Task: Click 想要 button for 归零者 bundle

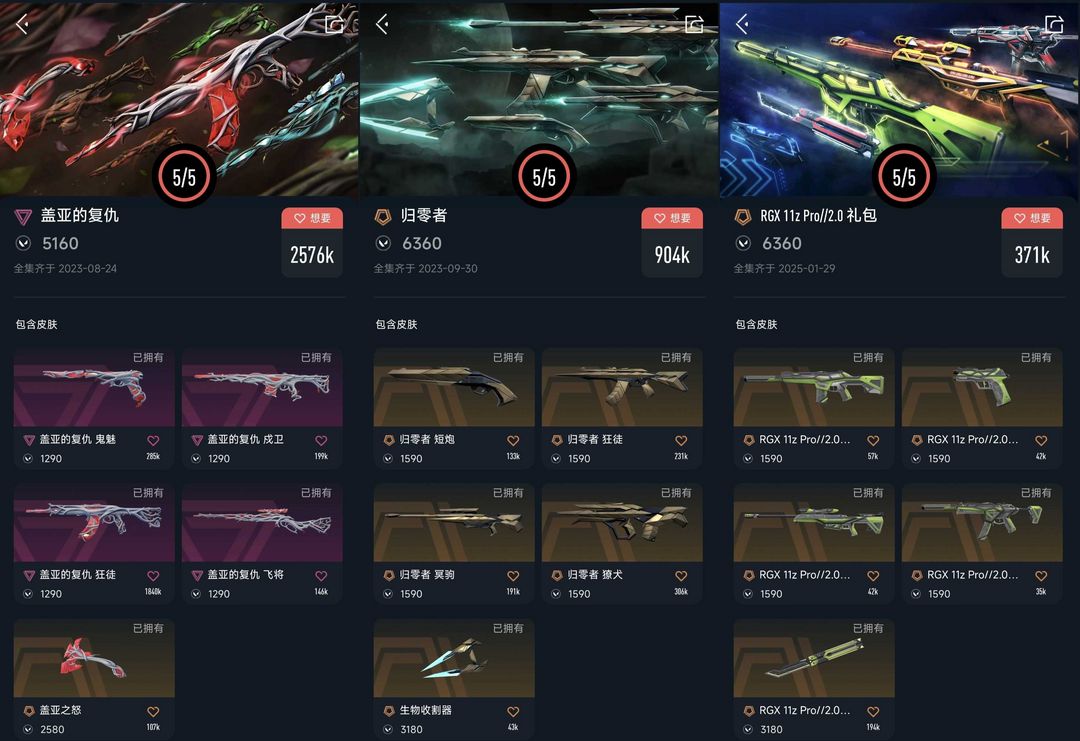Action: coord(672,218)
